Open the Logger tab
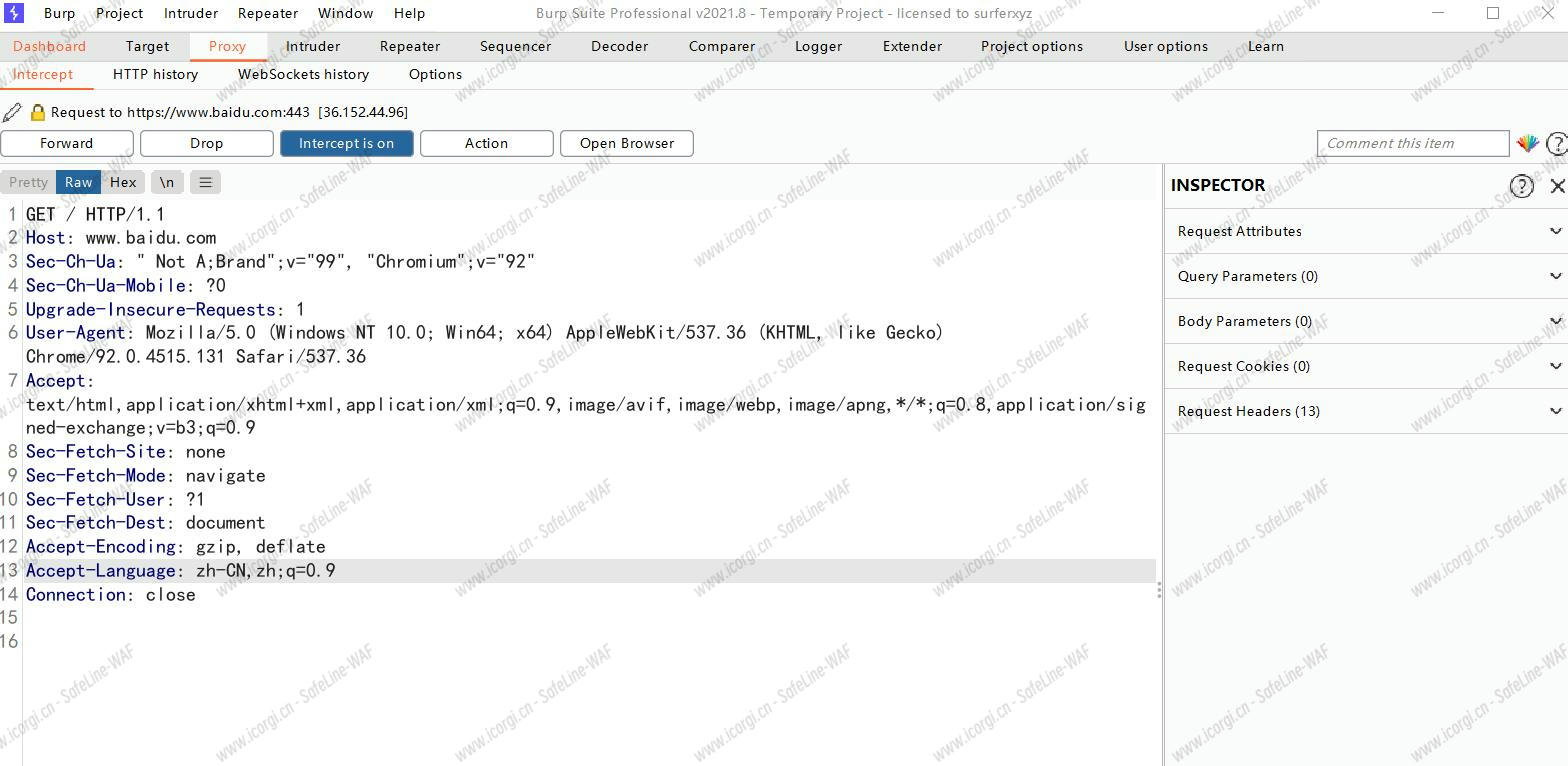1568x766 pixels. coord(818,46)
